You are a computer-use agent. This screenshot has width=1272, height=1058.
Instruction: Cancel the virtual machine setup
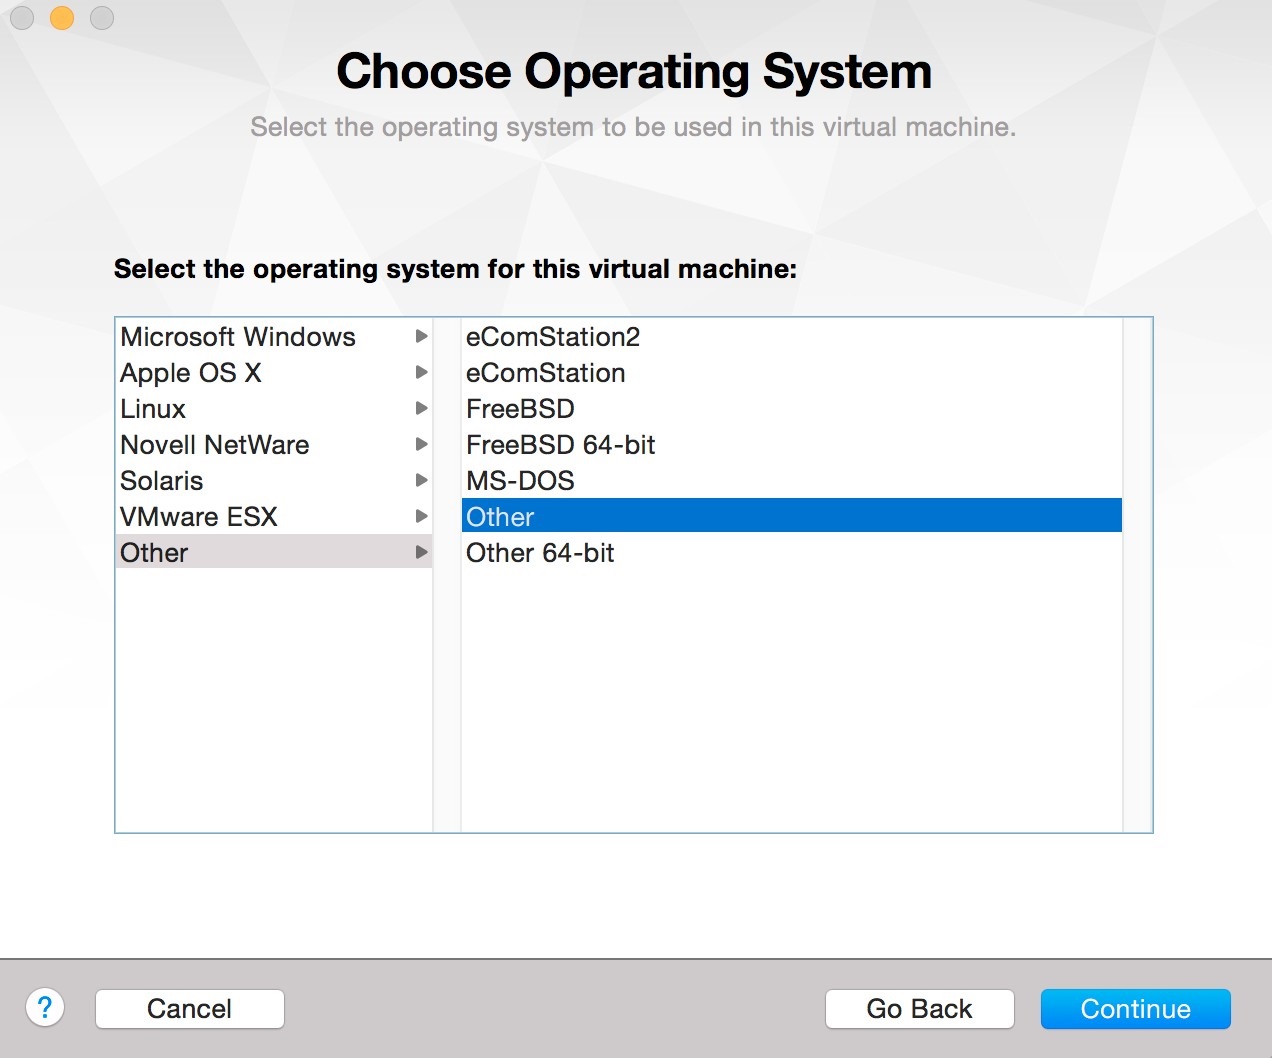coord(190,1009)
